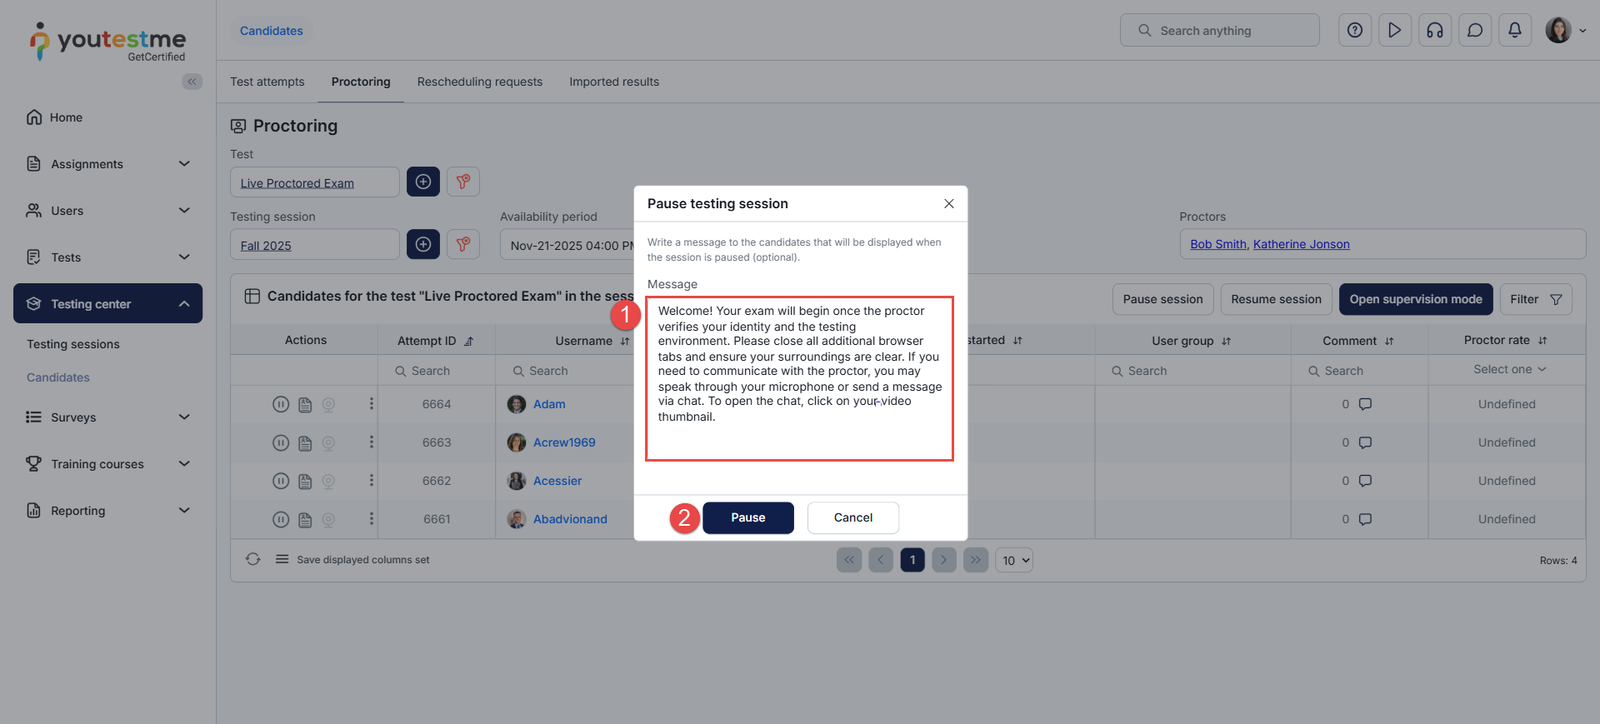This screenshot has width=1600, height=724.
Task: Switch to the Imported results tab
Action: (x=614, y=82)
